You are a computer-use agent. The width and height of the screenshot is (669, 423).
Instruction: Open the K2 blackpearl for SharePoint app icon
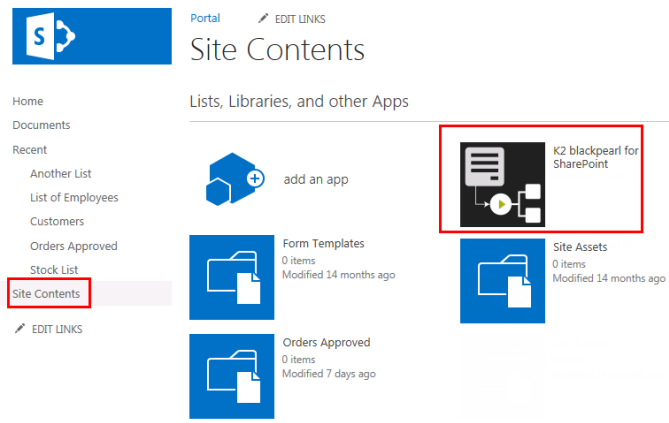coord(502,184)
